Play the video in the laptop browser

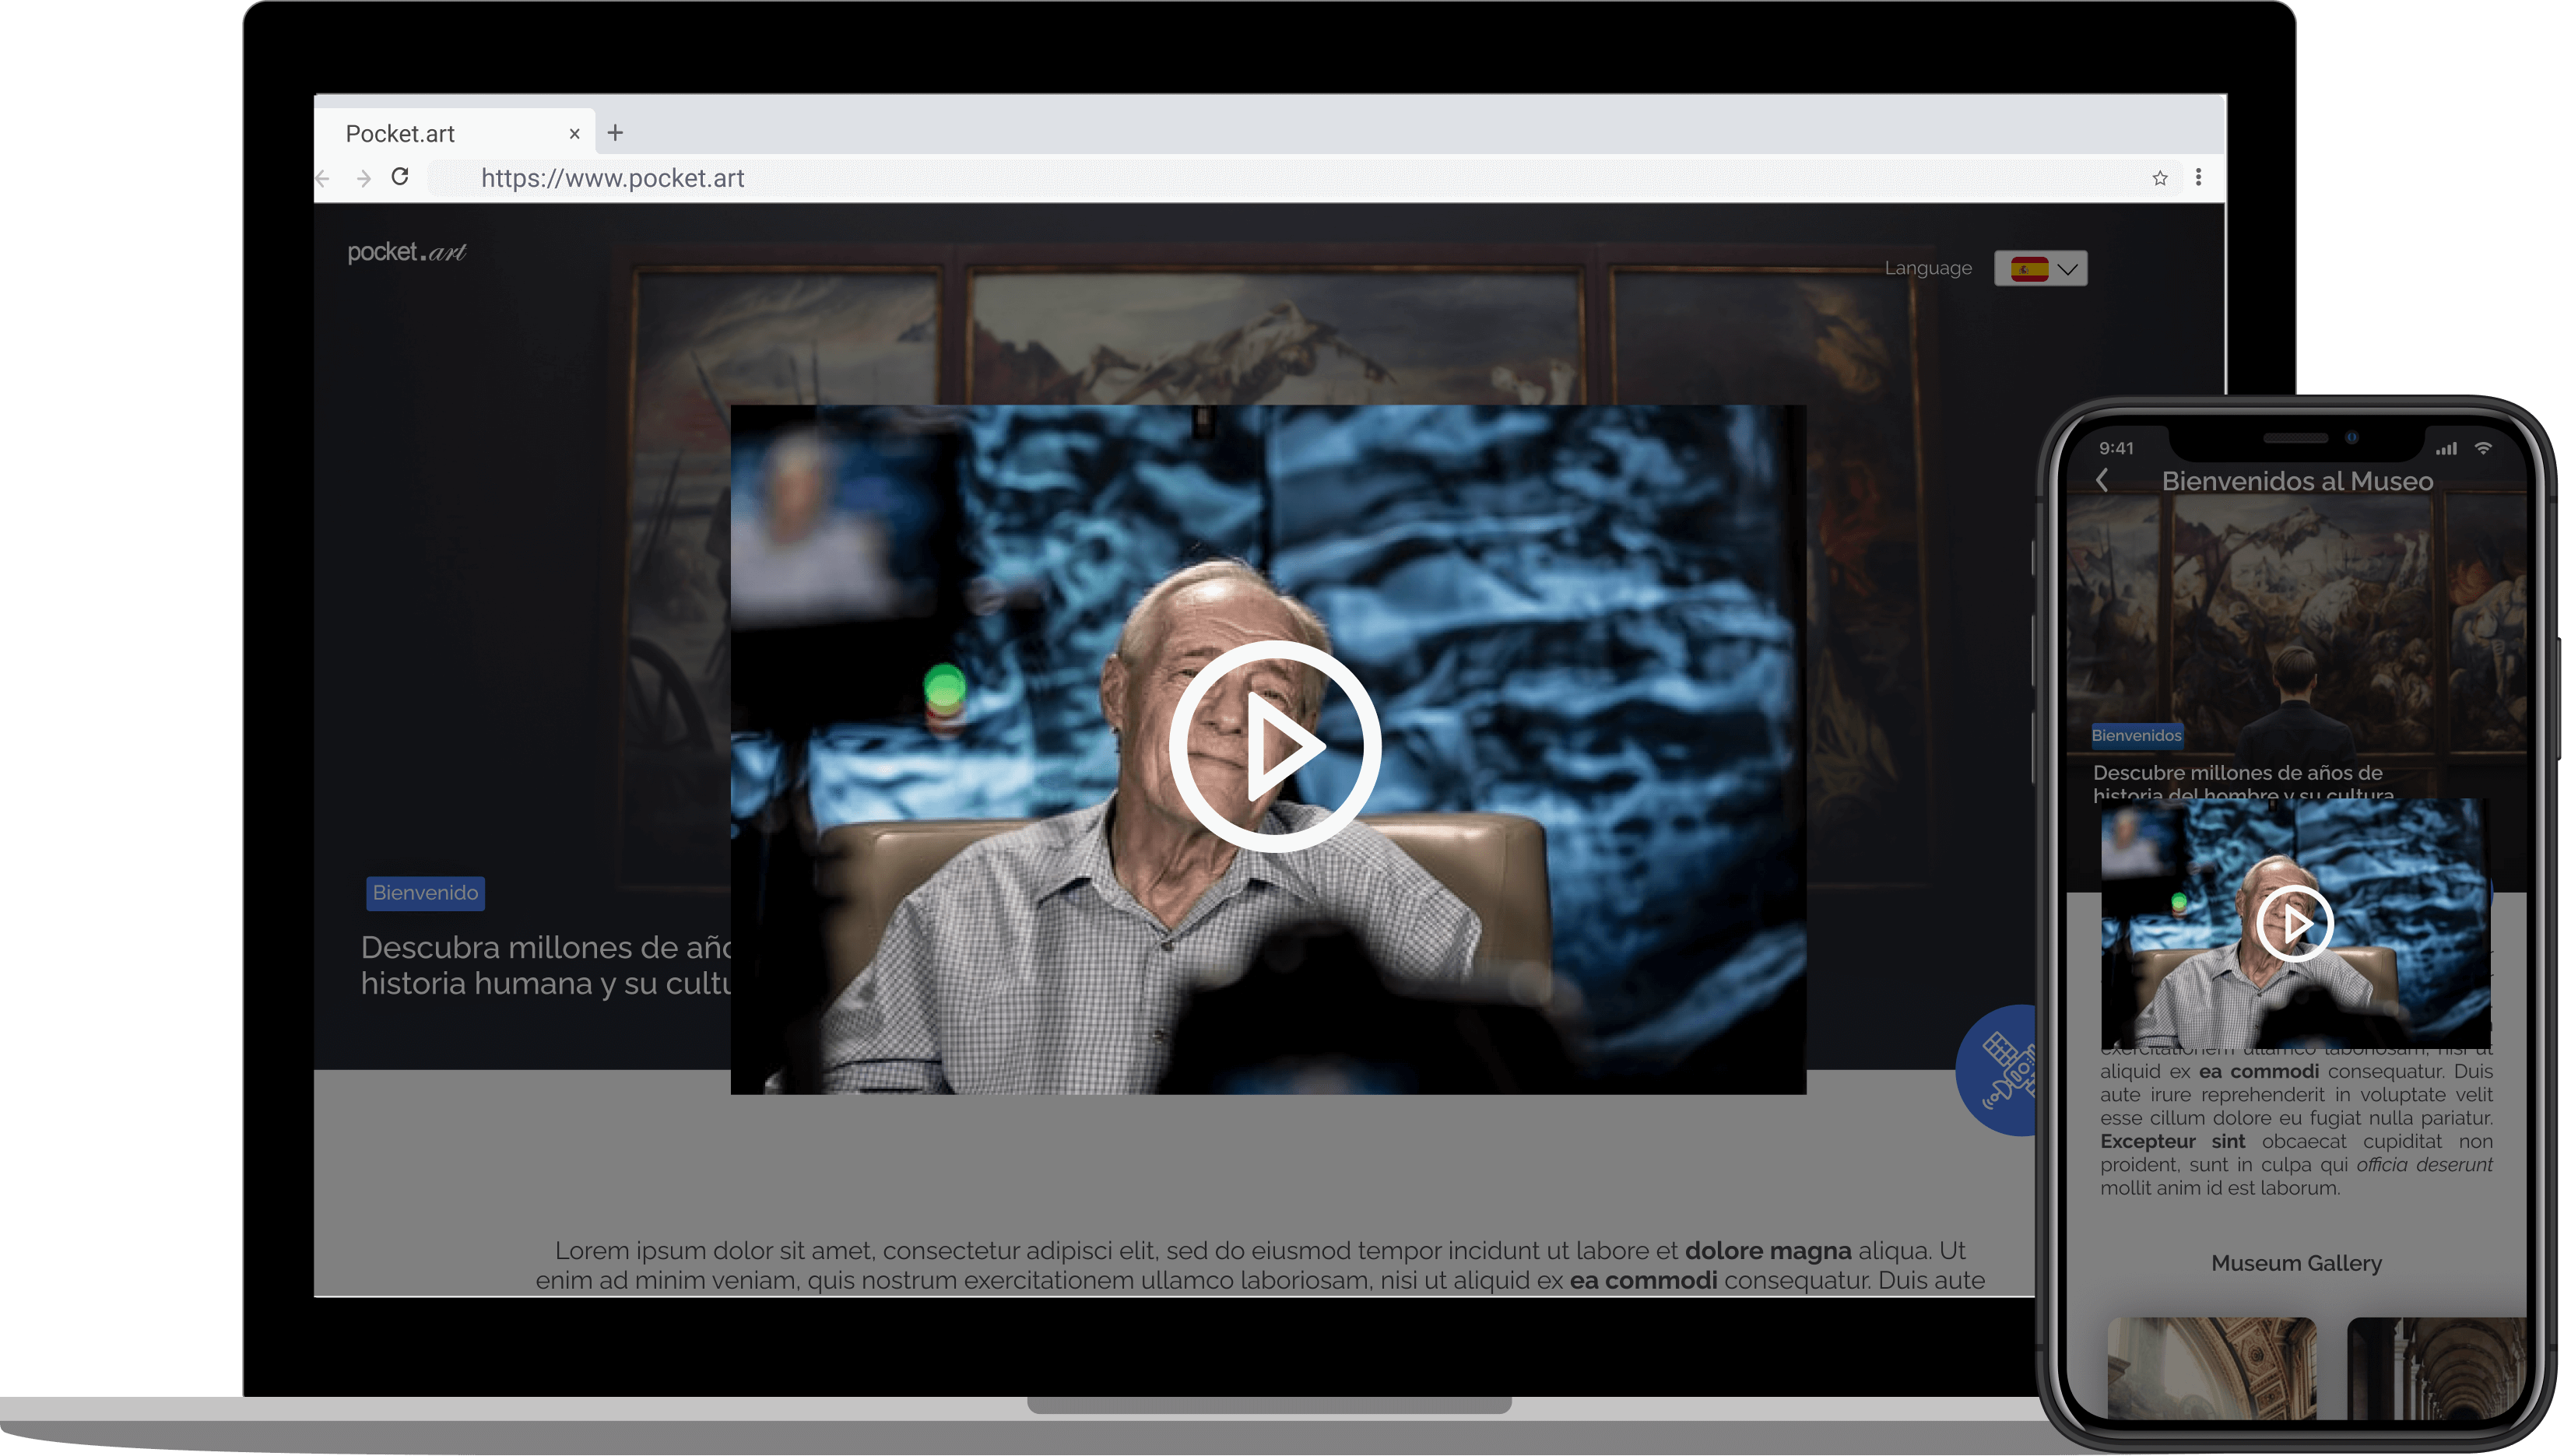(1275, 747)
